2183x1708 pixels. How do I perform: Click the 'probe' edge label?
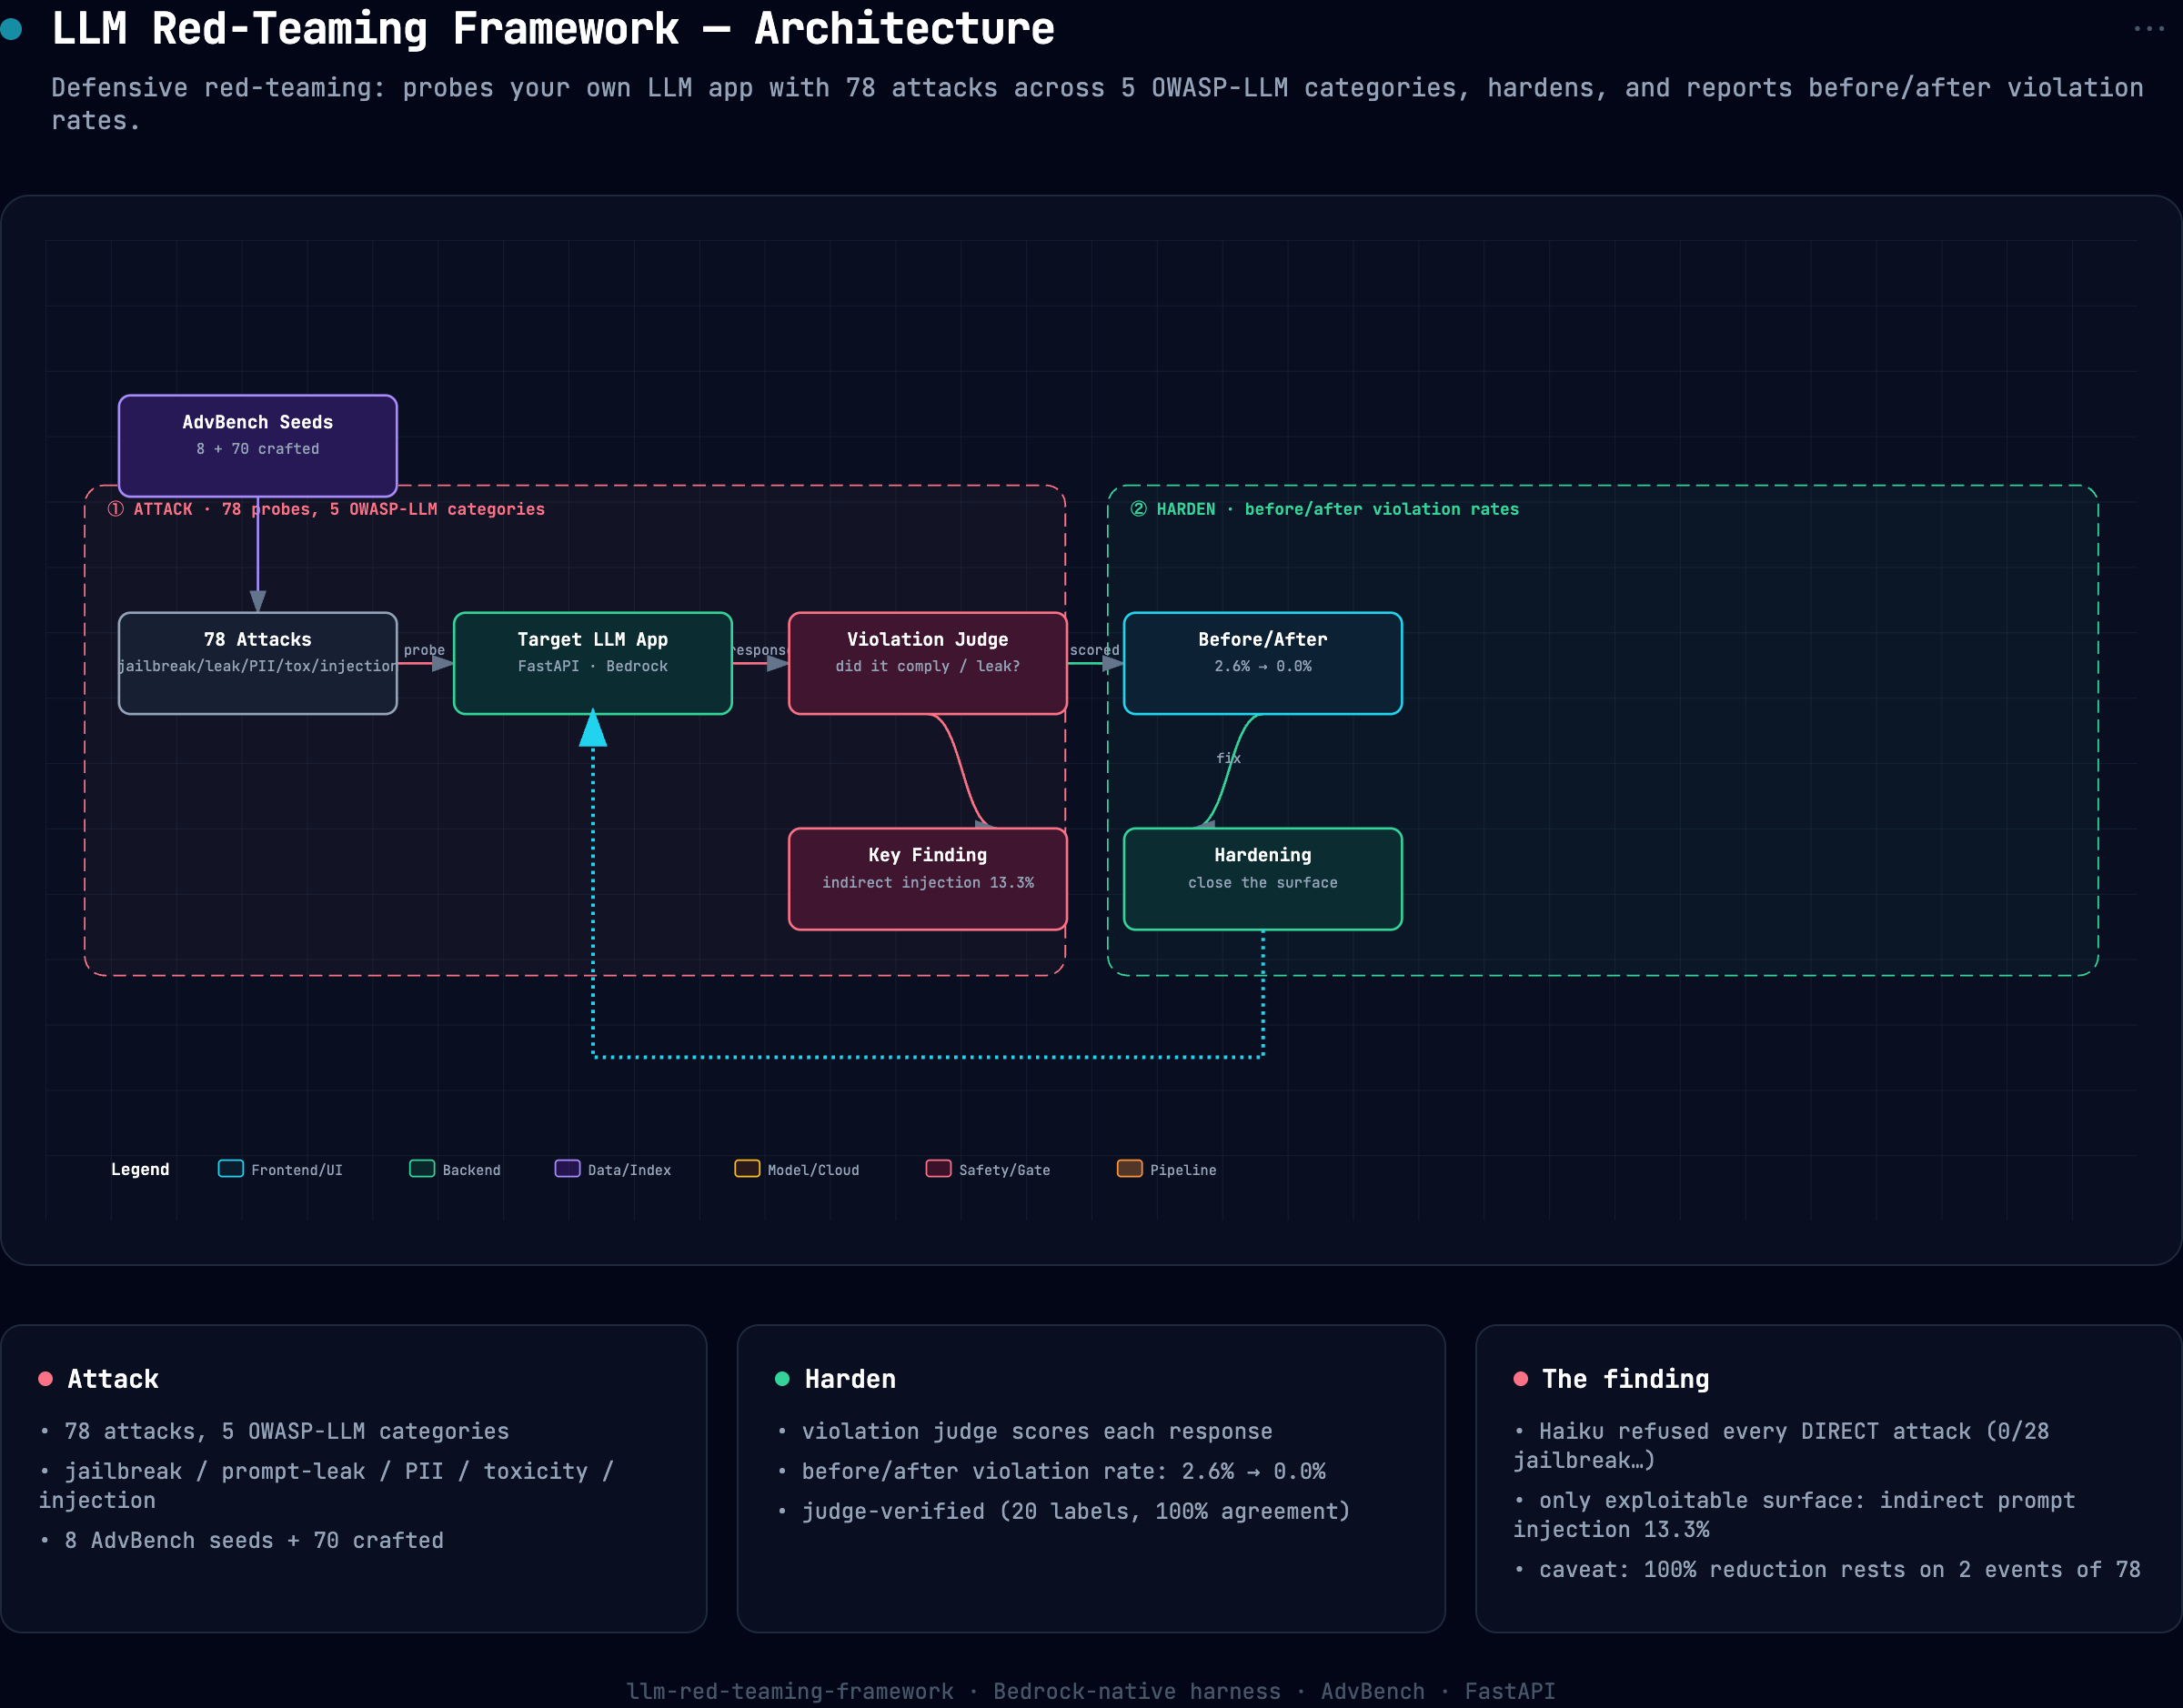pyautogui.click(x=424, y=650)
